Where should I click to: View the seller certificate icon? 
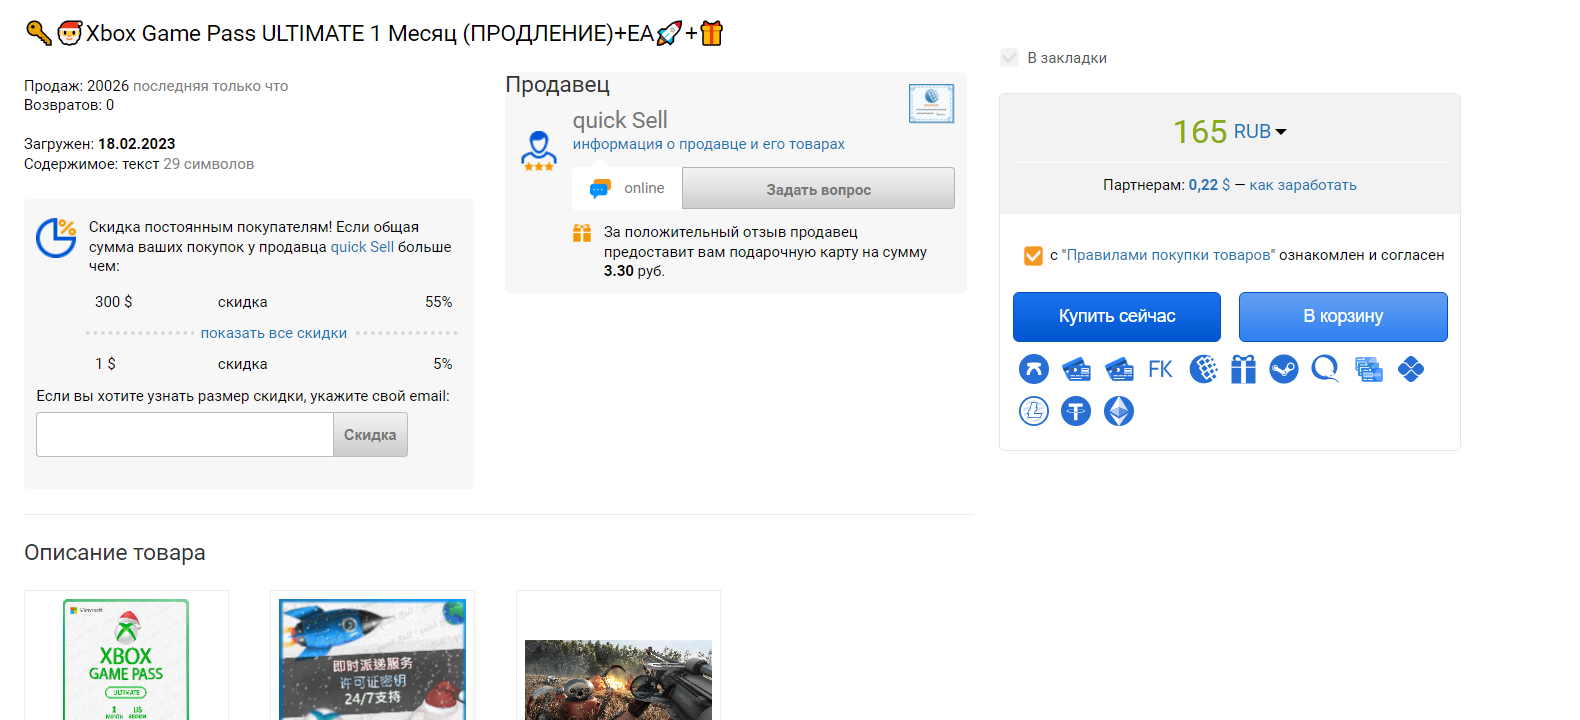pyautogui.click(x=931, y=103)
